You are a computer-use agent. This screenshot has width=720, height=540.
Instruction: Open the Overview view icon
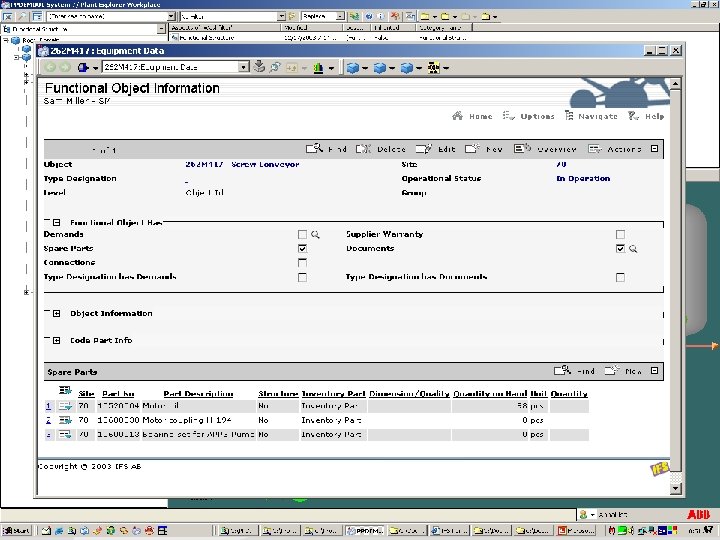point(522,149)
